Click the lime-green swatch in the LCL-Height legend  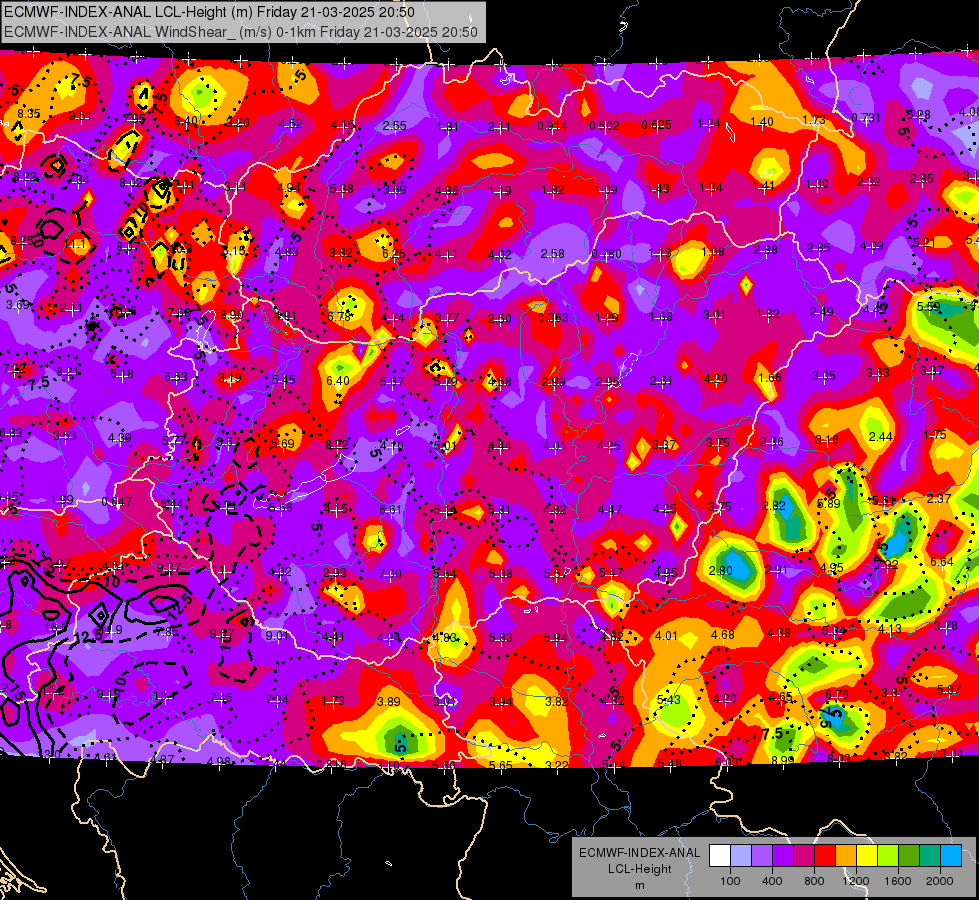coord(888,856)
